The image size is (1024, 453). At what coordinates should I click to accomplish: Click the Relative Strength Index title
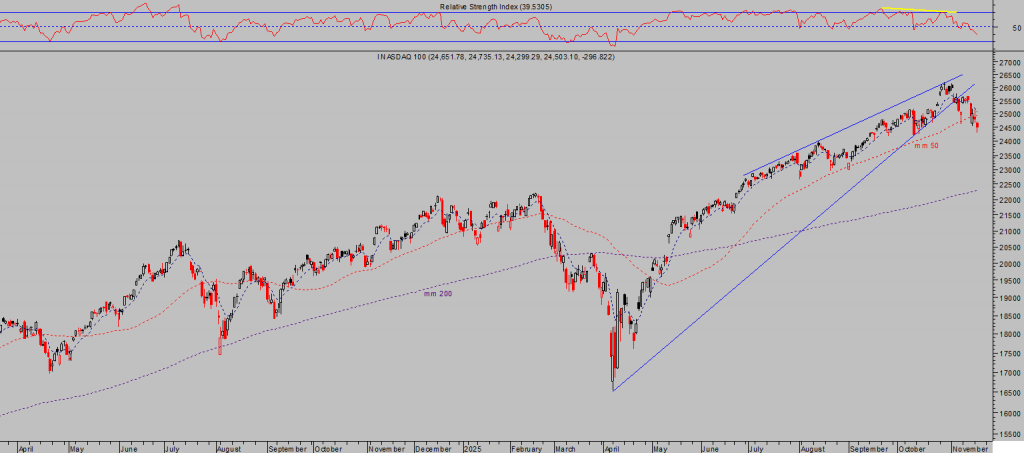click(x=496, y=6)
